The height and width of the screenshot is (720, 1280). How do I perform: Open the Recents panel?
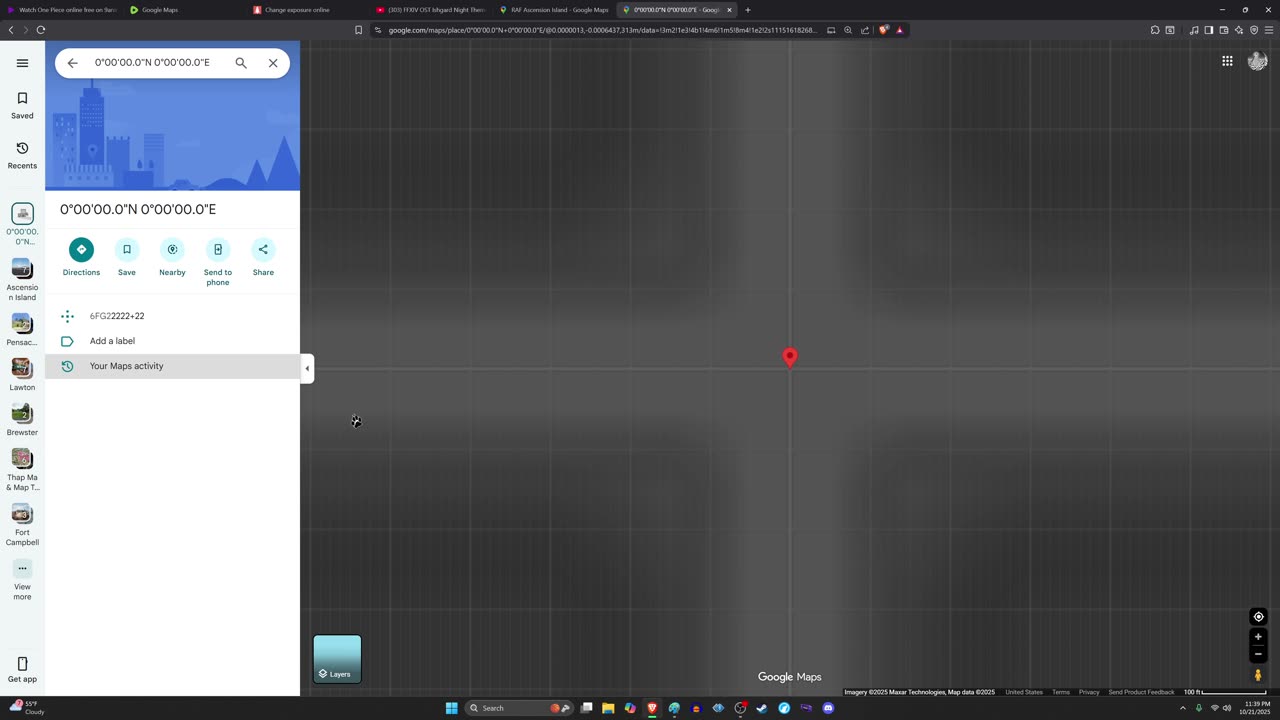(22, 155)
